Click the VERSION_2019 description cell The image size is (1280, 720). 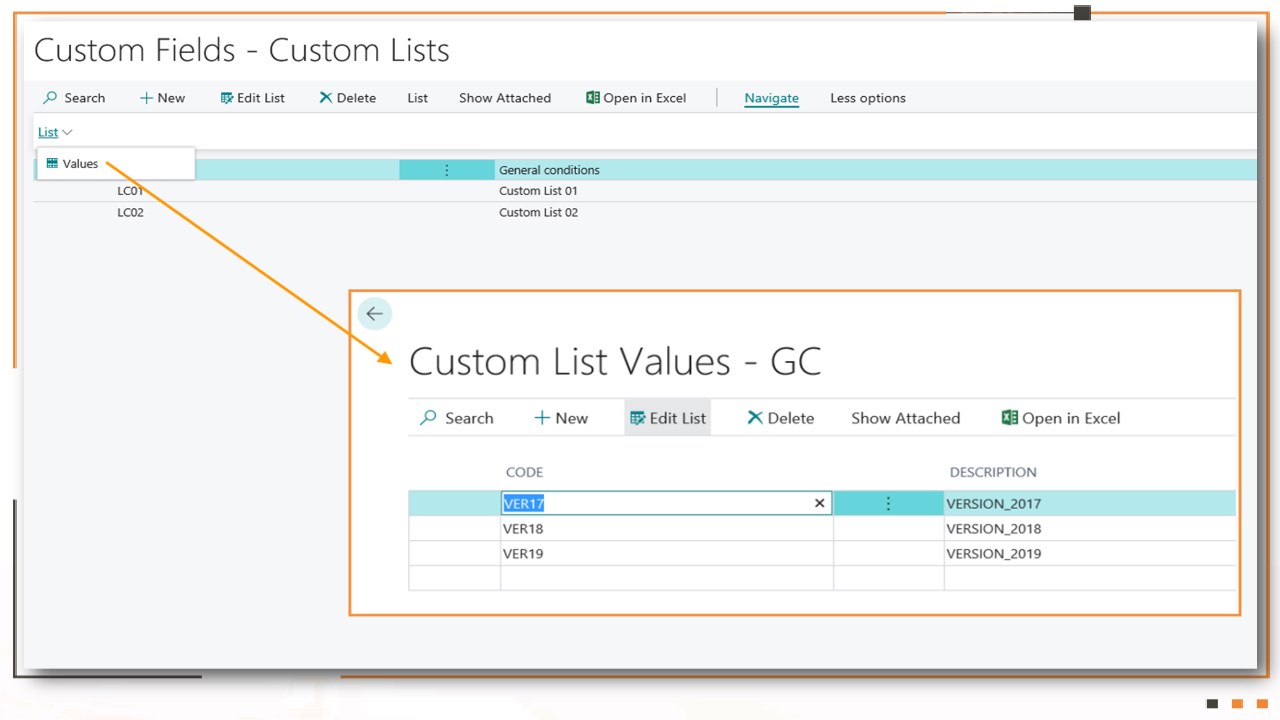[x=1090, y=554]
